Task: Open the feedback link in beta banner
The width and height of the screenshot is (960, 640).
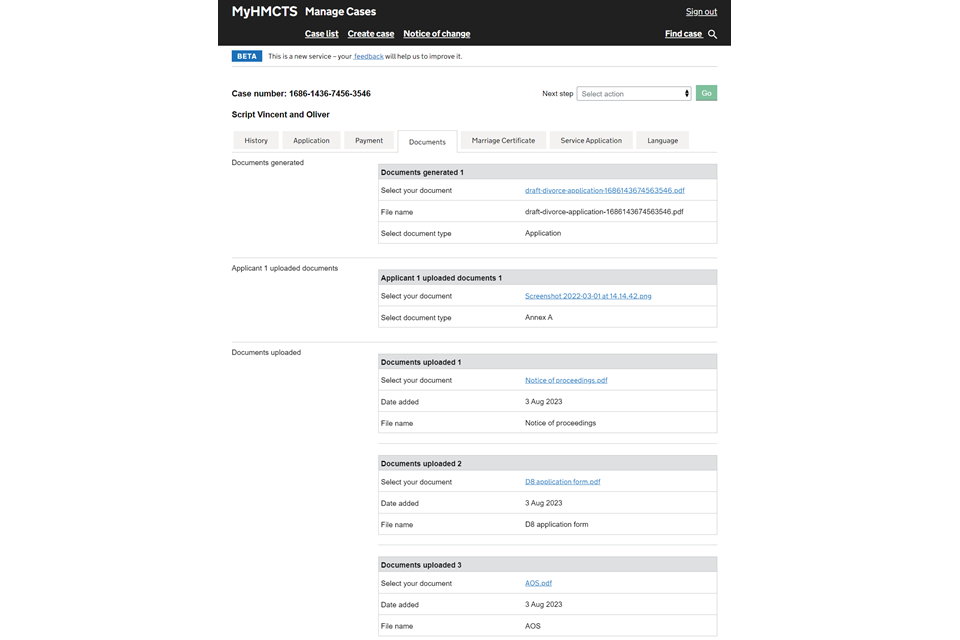Action: 368,57
